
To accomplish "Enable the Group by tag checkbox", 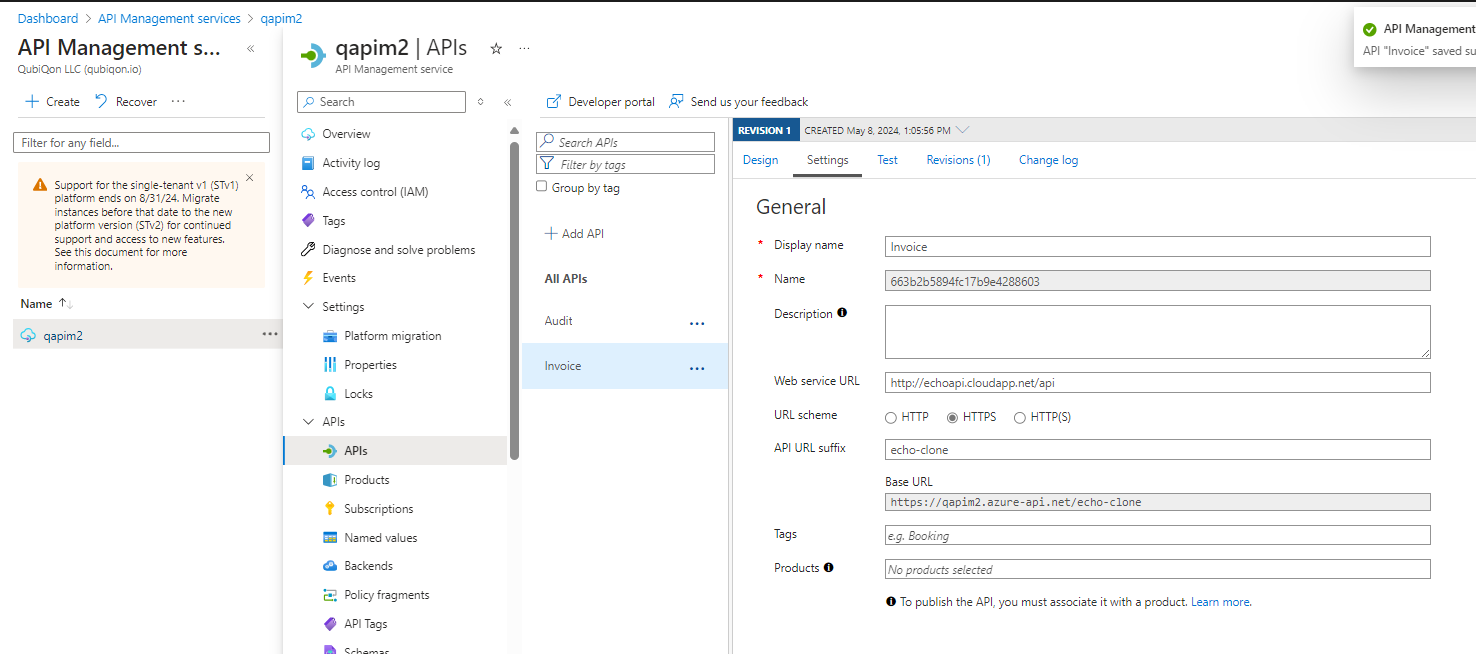I will [542, 187].
